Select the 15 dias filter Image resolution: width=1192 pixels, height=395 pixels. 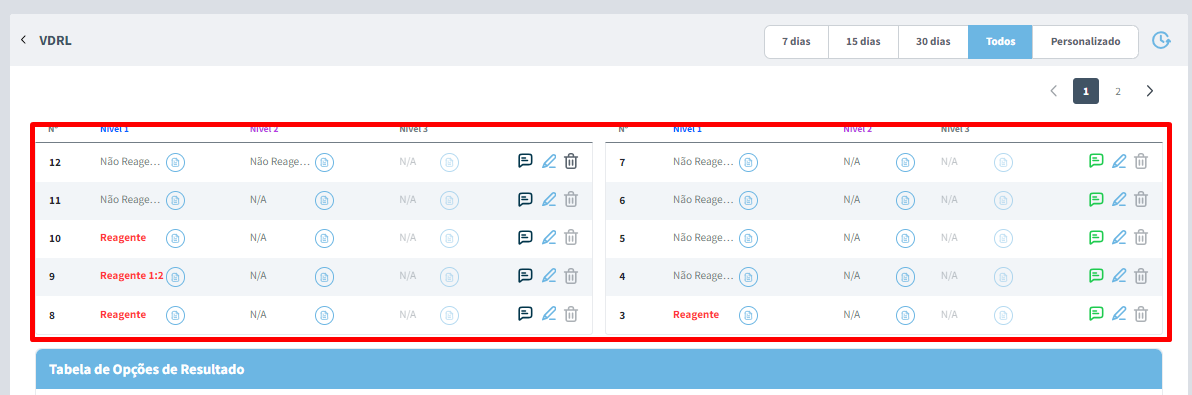pyautogui.click(x=863, y=42)
